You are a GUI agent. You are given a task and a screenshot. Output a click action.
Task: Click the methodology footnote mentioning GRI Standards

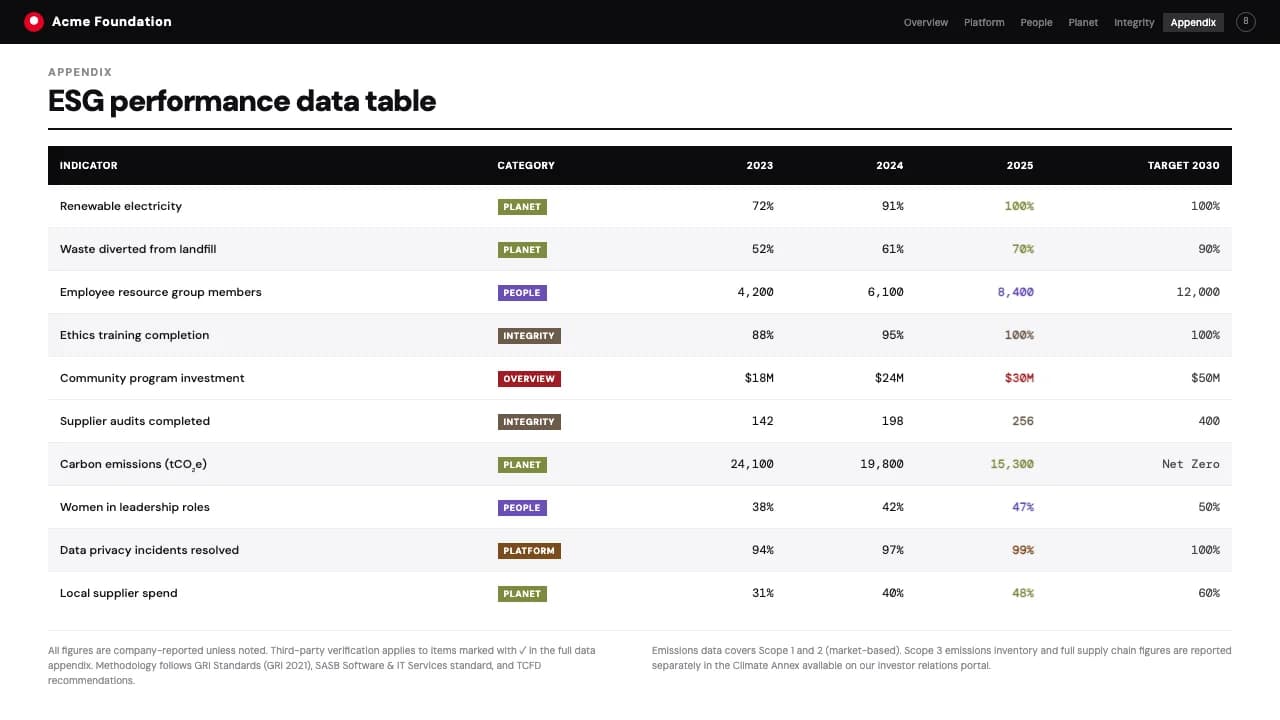[322, 665]
